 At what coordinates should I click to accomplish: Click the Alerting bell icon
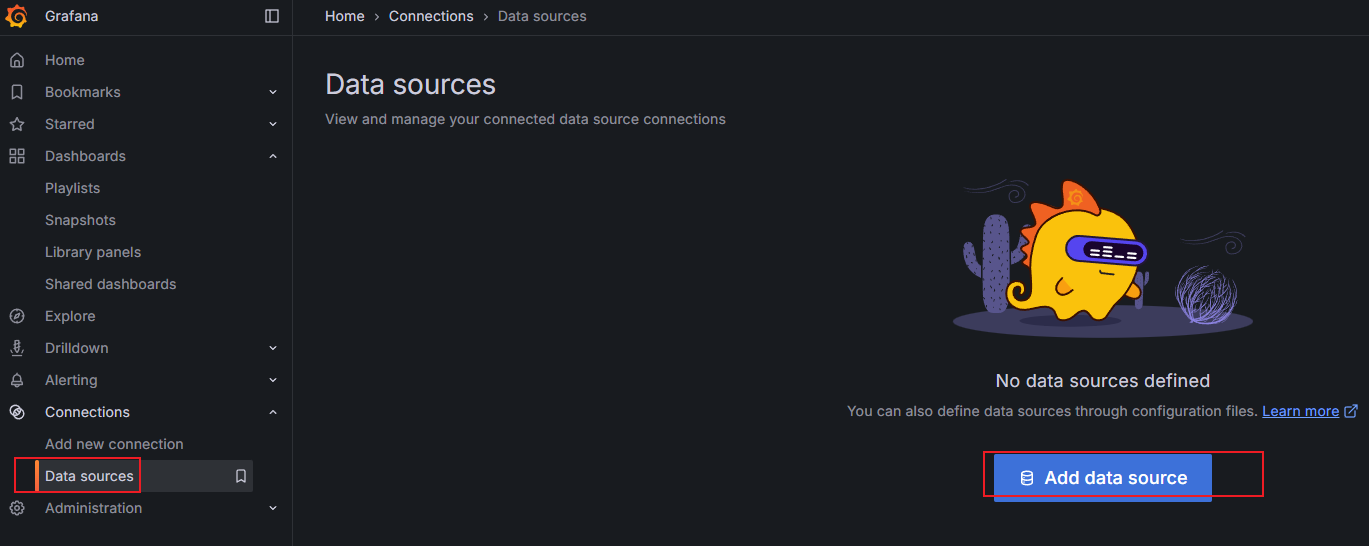tap(17, 380)
